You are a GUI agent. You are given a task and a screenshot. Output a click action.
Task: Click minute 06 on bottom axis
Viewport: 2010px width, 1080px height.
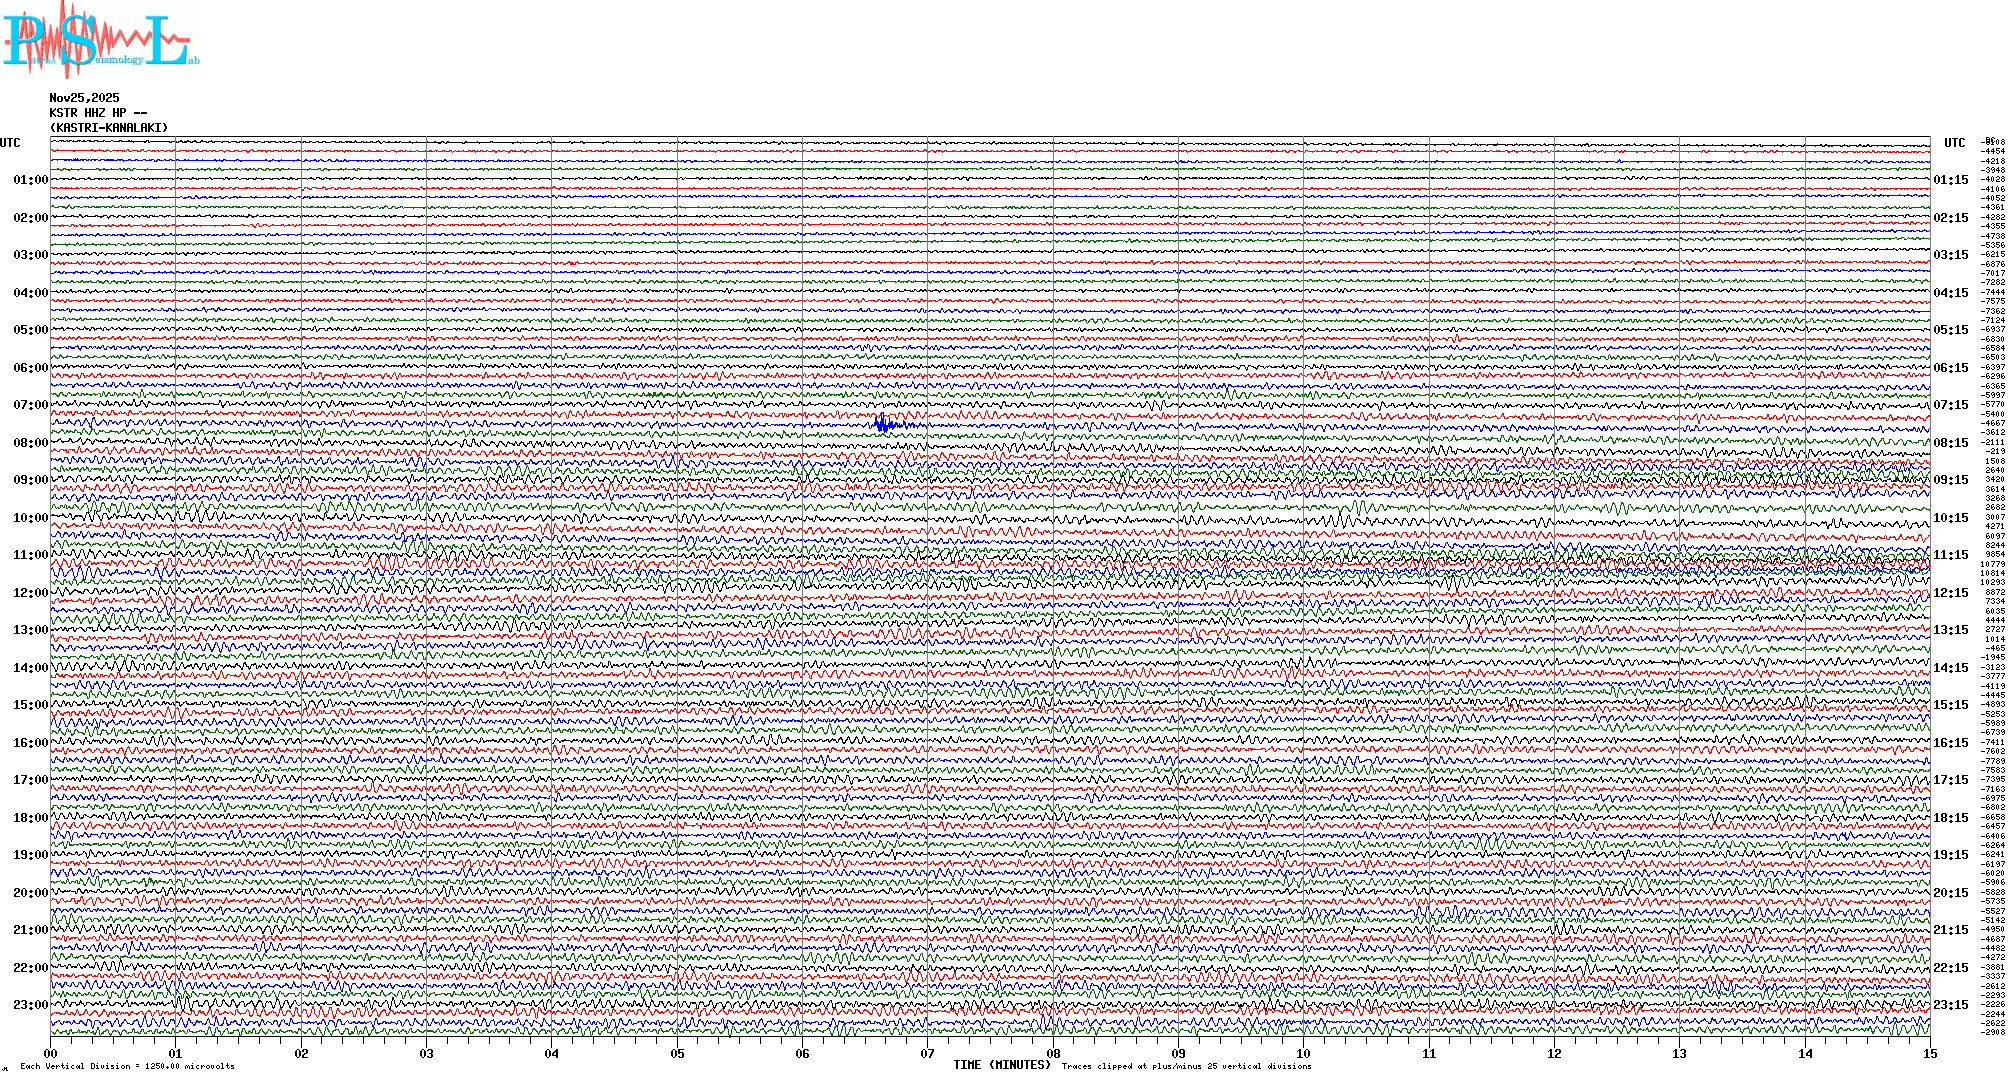(x=802, y=1054)
